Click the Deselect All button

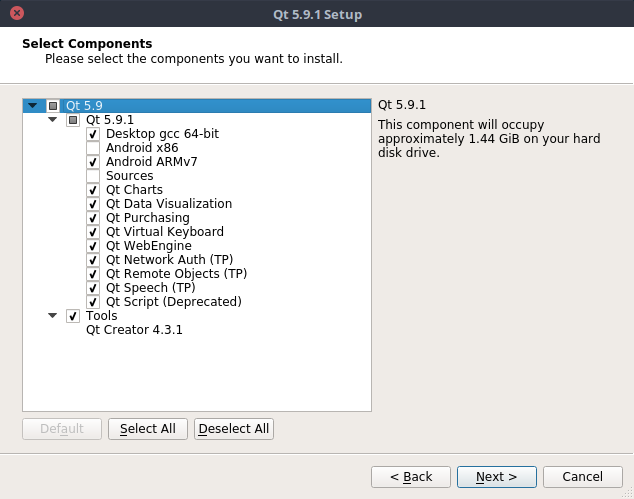click(x=234, y=429)
